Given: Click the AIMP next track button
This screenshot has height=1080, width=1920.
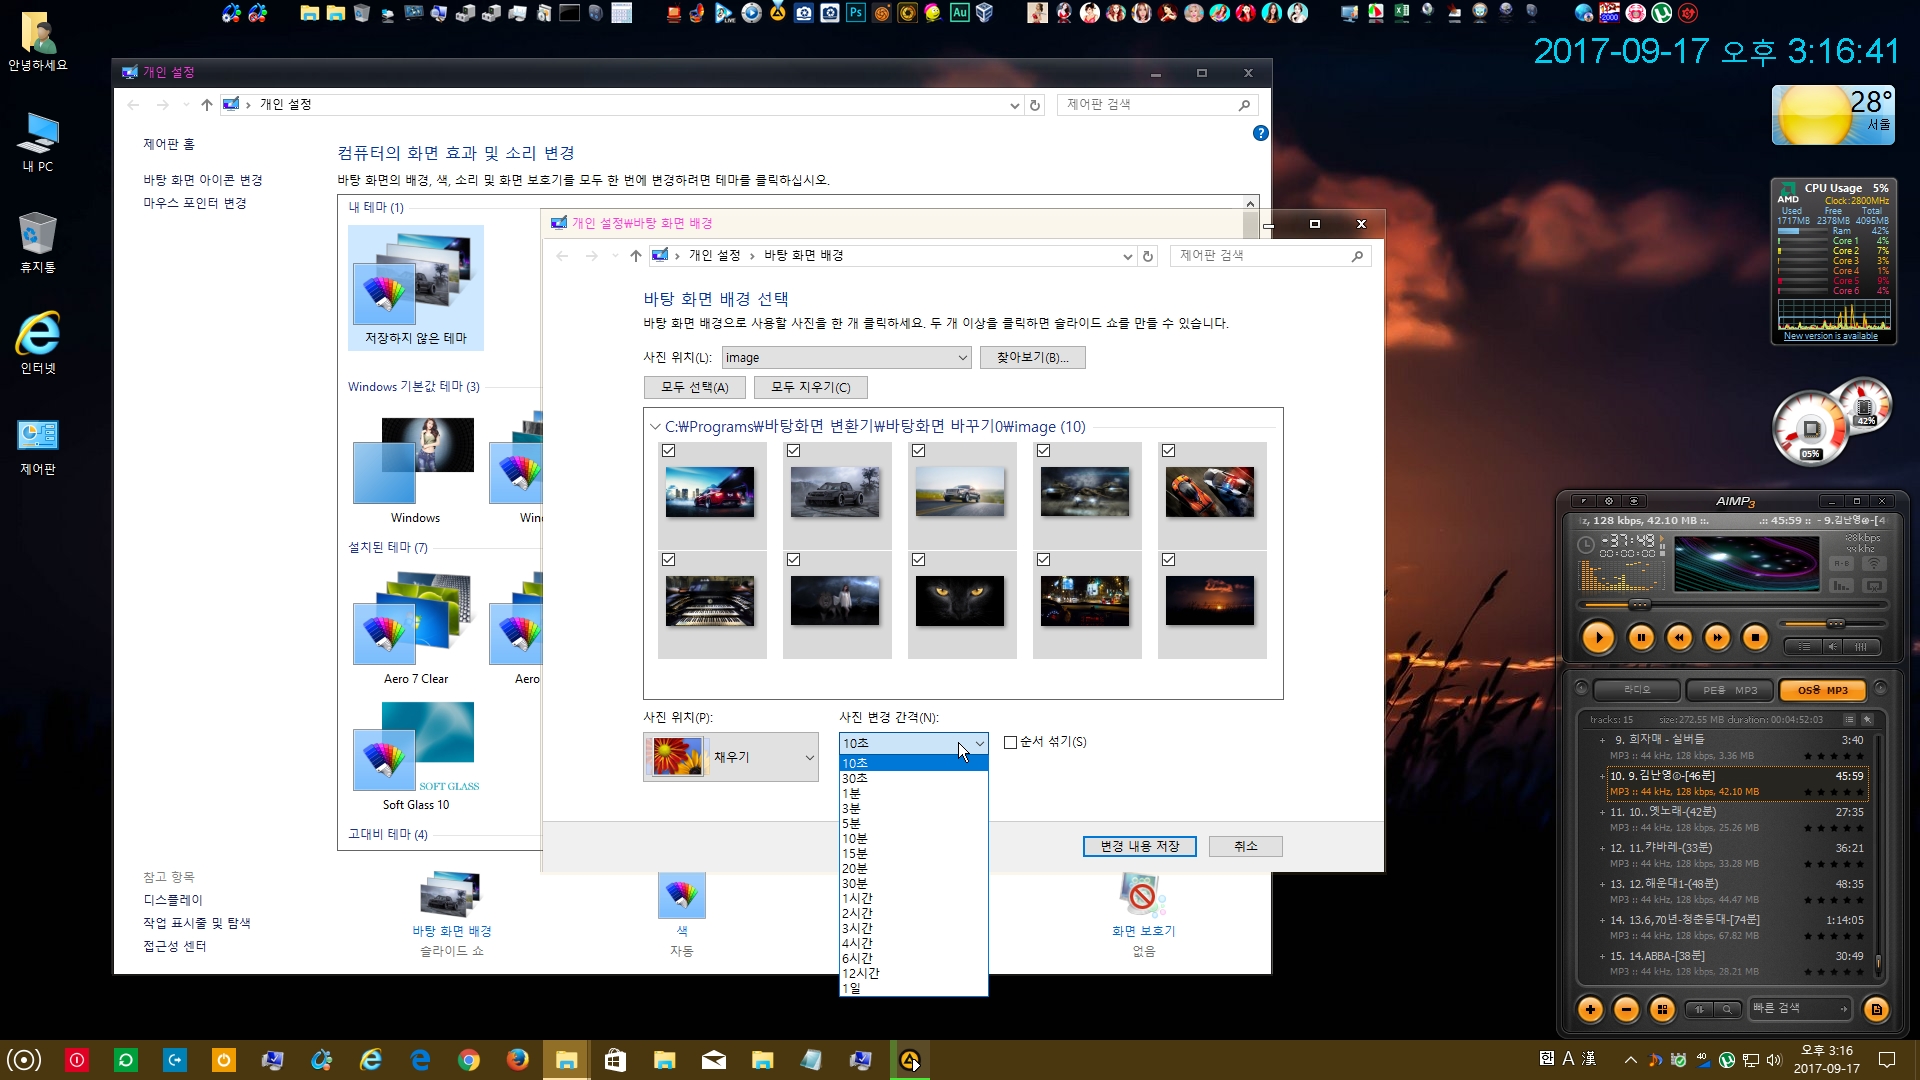Looking at the screenshot, I should 1717,637.
